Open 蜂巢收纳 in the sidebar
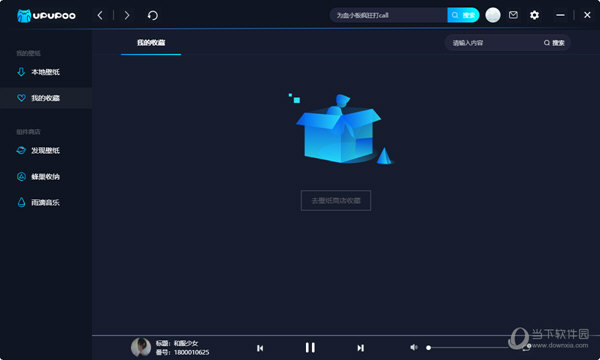The height and width of the screenshot is (360, 600). pyautogui.click(x=46, y=176)
